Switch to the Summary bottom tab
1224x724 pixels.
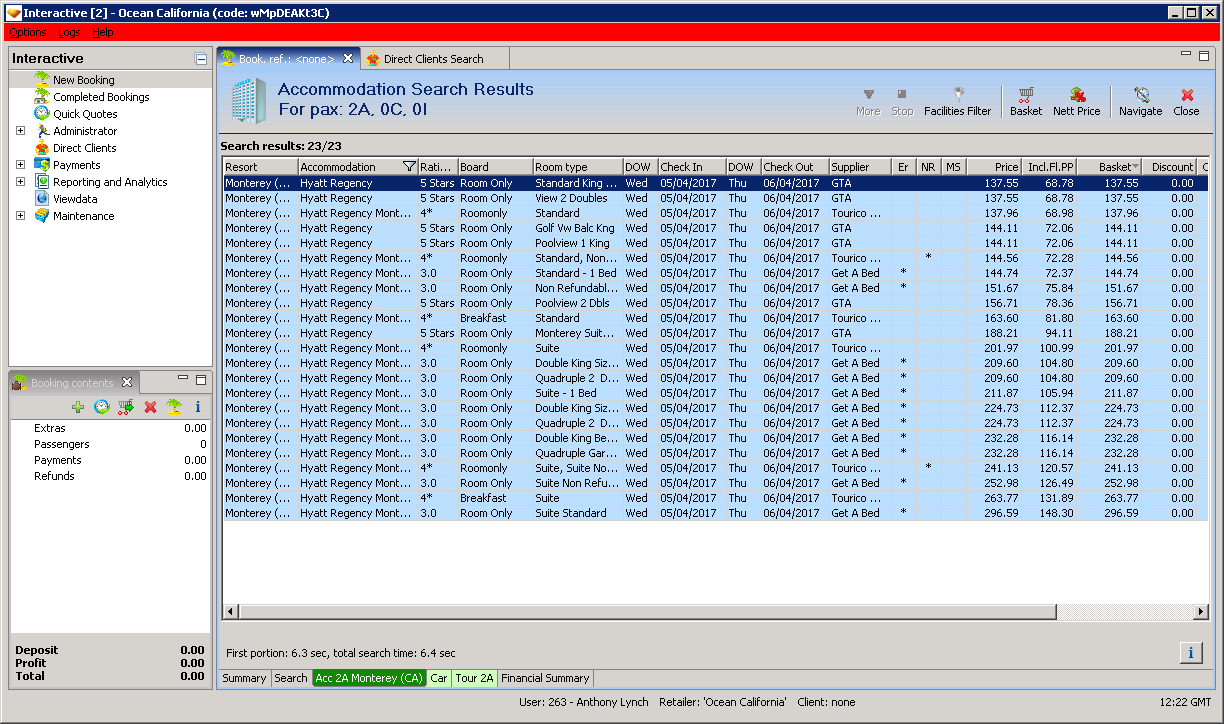[244, 678]
